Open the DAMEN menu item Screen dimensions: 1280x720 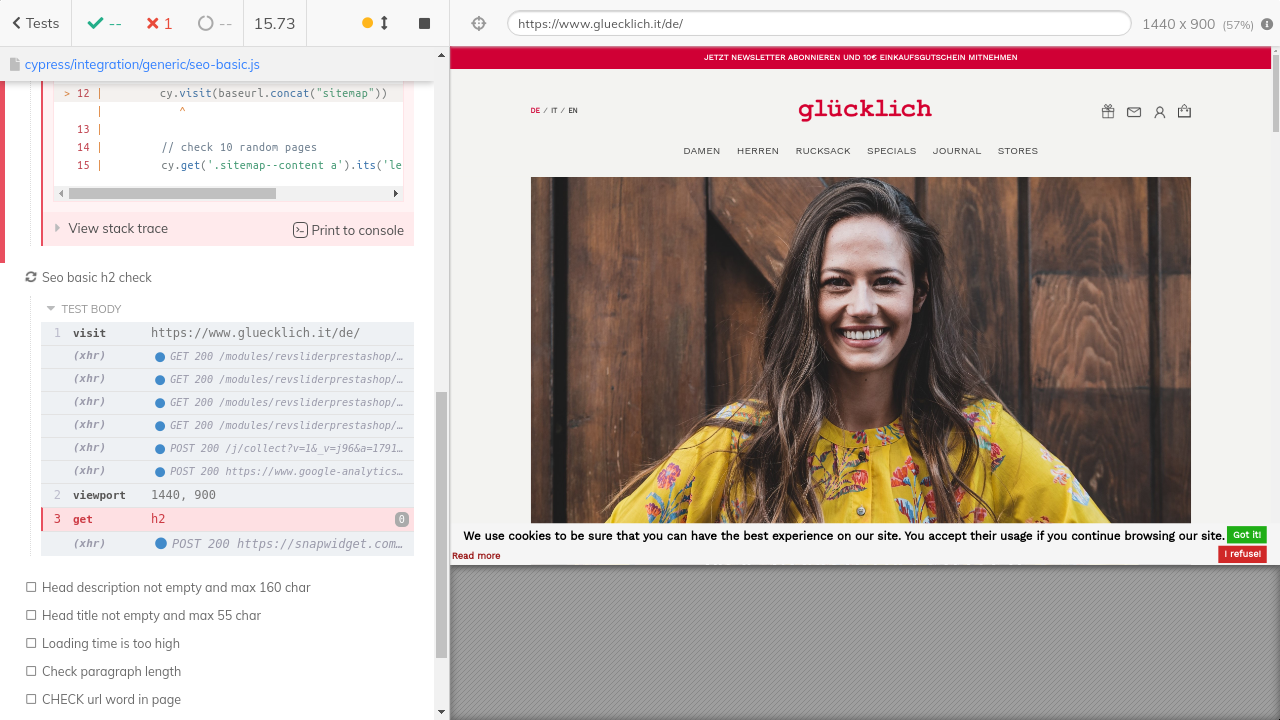coord(702,151)
